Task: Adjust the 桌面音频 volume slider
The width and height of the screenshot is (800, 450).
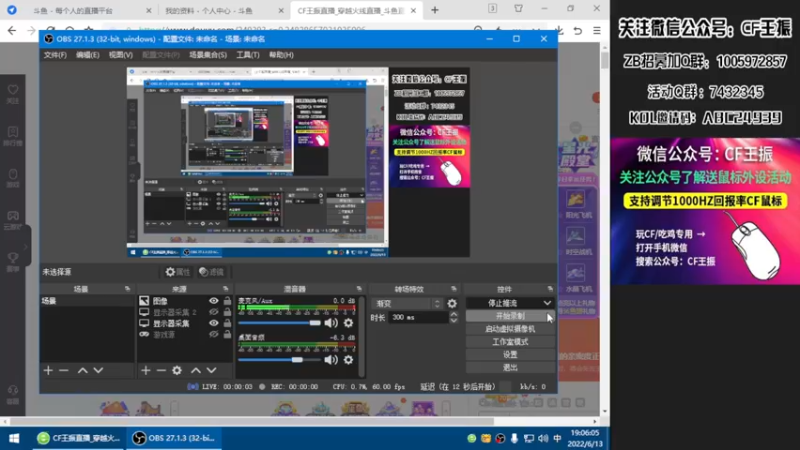Action: coord(279,360)
